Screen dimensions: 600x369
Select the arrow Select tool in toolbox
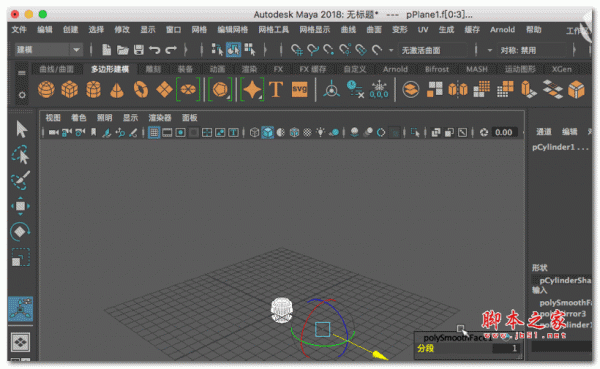[x=21, y=129]
